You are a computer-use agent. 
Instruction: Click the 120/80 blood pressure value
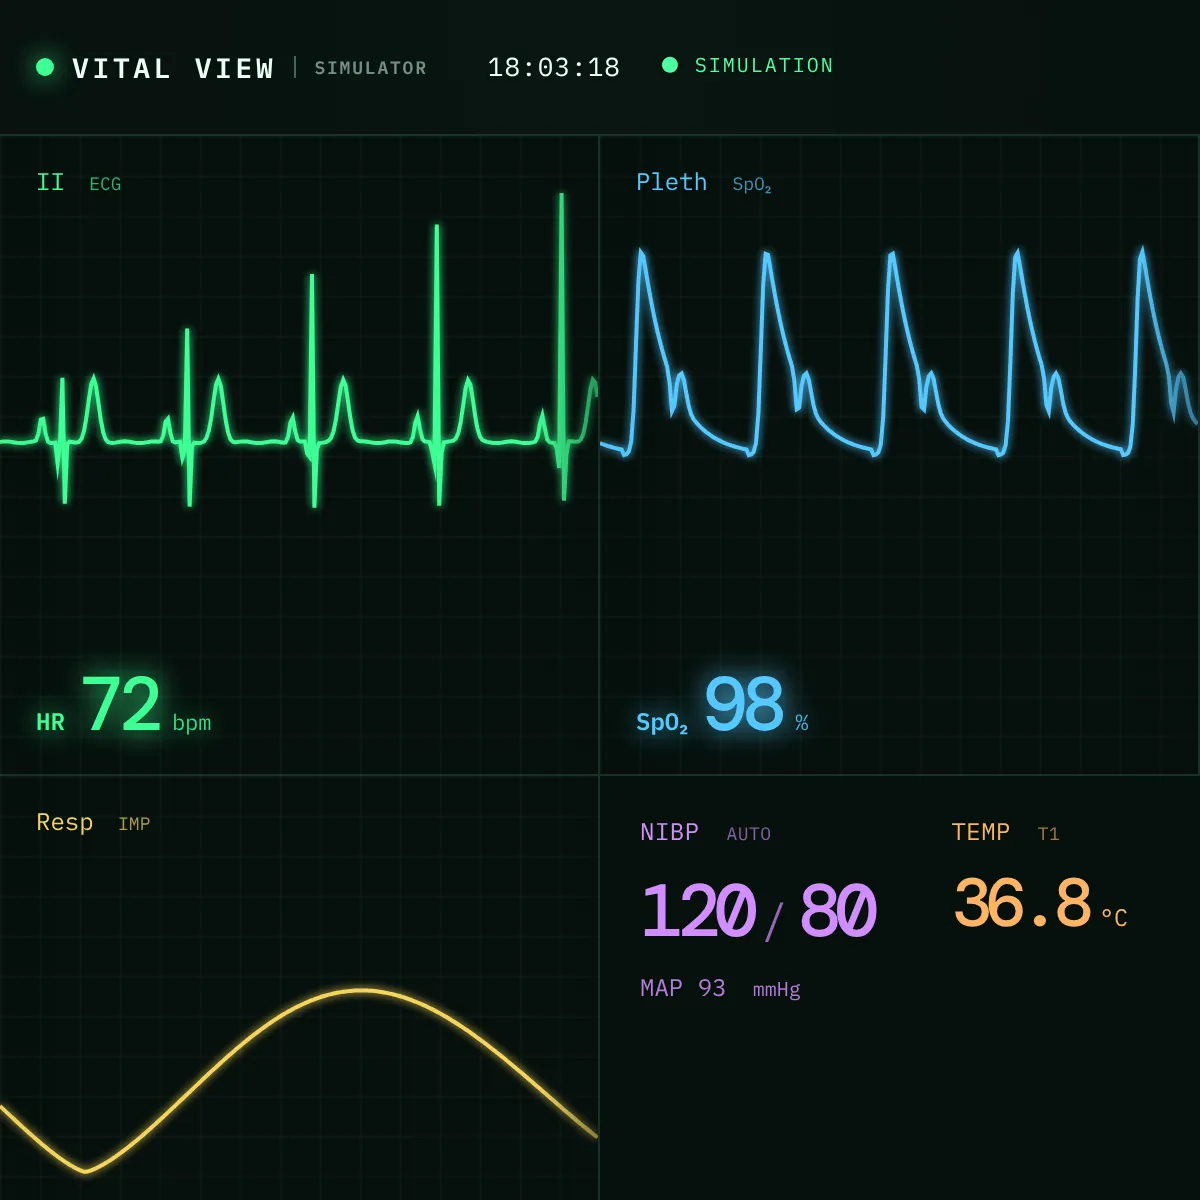tap(758, 912)
